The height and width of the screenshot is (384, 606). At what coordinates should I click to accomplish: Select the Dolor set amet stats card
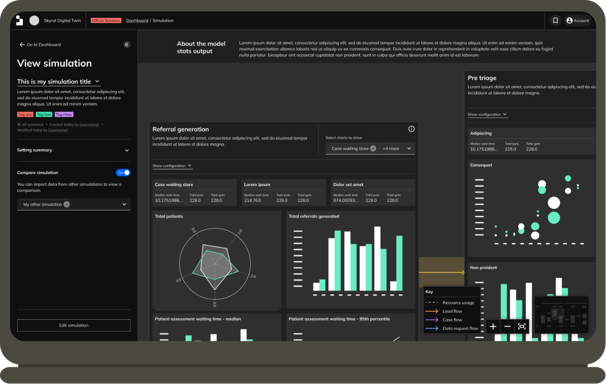click(373, 192)
